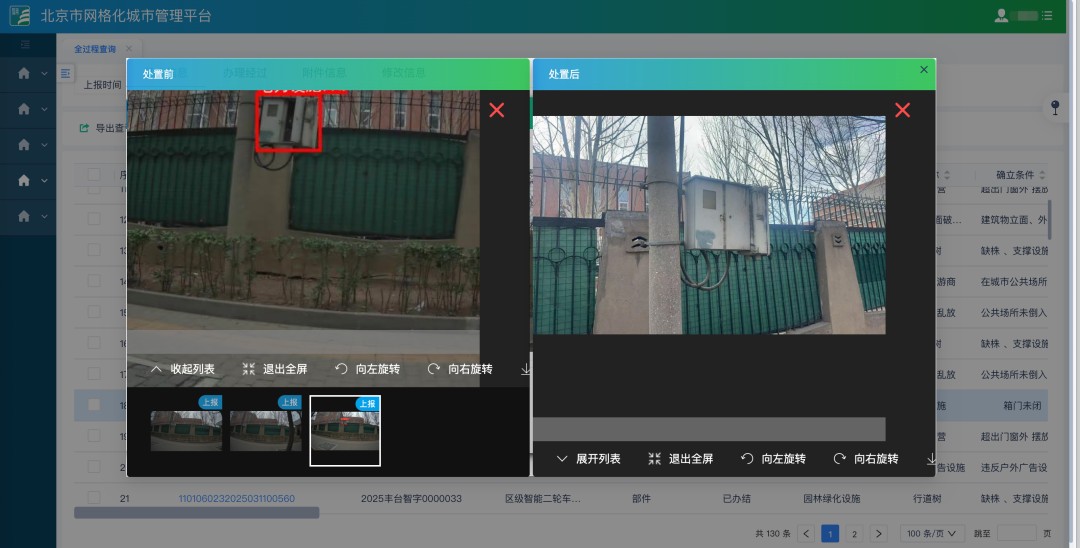Click the red X in the 处置后 image panel
Viewport: 1080px width, 548px height.
pos(902,110)
